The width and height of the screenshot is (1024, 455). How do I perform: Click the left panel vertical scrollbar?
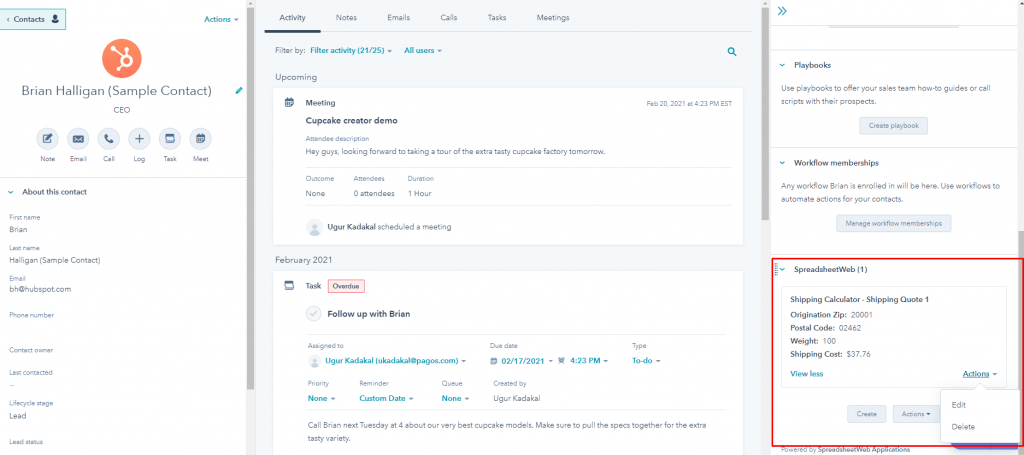[250, 200]
